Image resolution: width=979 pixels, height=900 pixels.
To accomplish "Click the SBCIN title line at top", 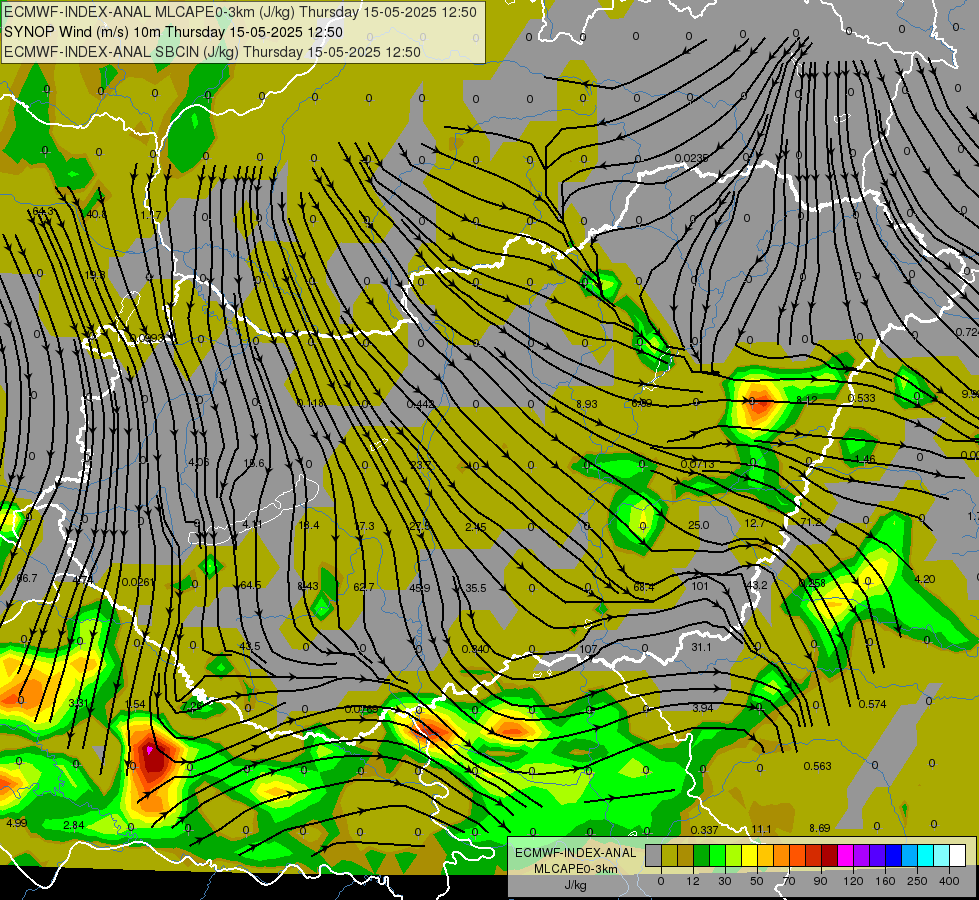I will (212, 52).
